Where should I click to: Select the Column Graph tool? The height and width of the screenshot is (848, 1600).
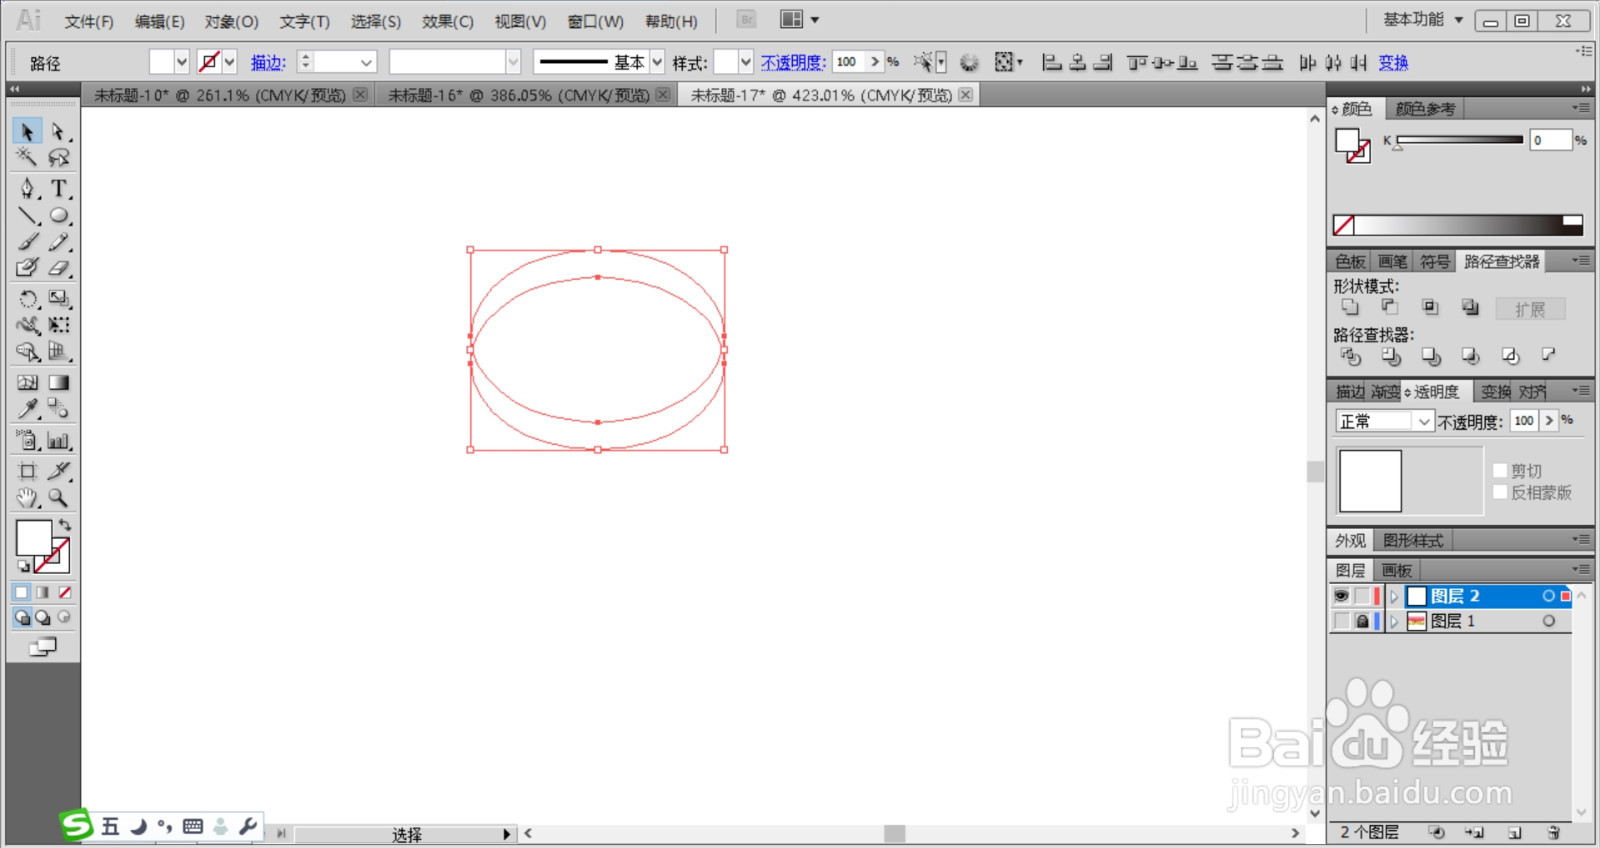pyautogui.click(x=59, y=440)
